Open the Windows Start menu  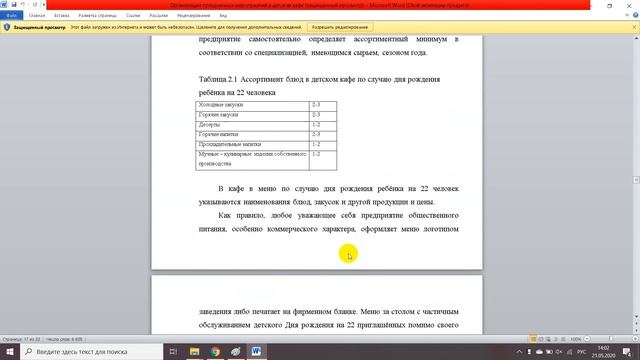coord(10,351)
